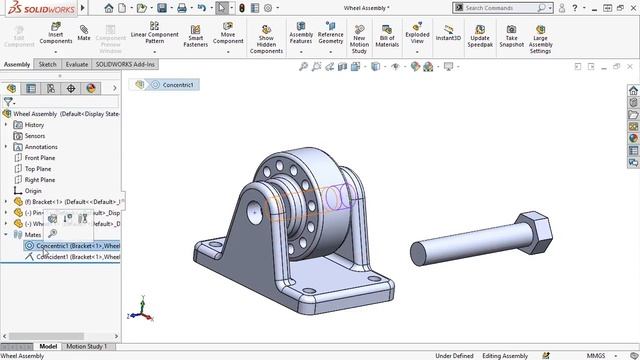The image size is (640, 360).
Task: Click the Home icon in title bar
Action: [x=109, y=8]
